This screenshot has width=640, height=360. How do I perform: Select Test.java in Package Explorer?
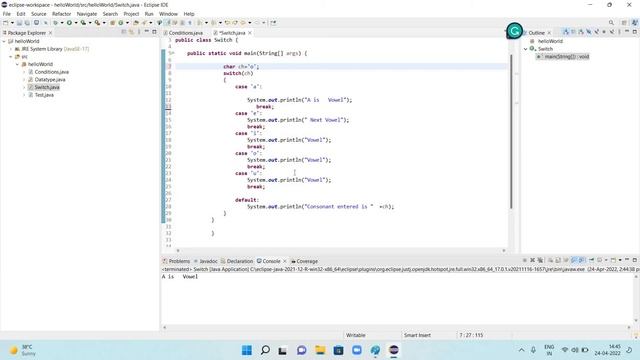44,95
